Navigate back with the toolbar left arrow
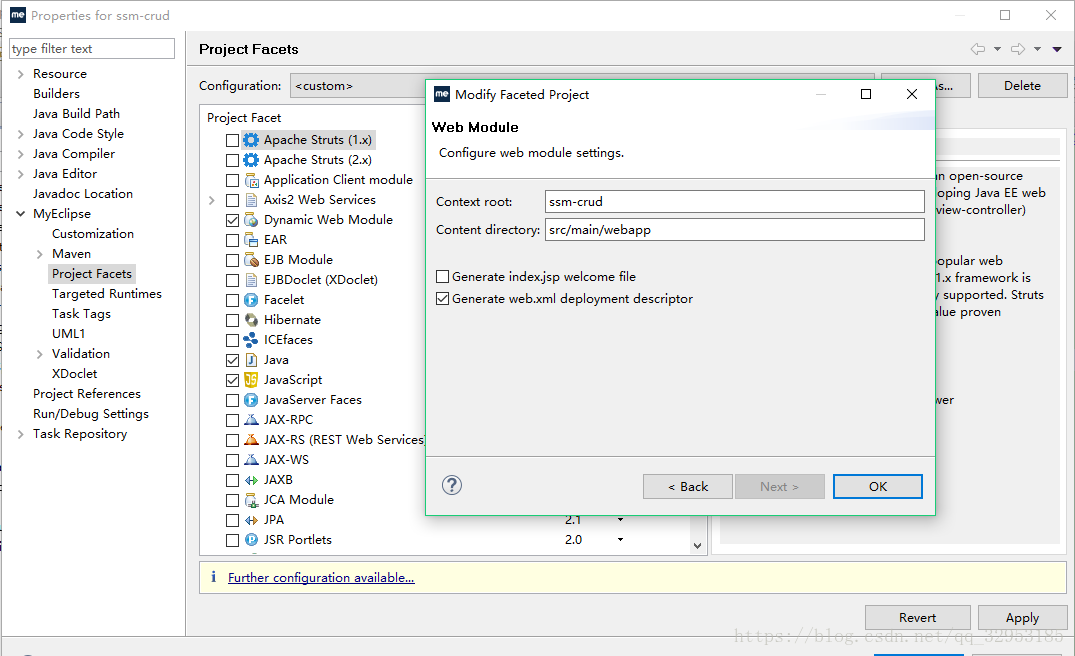Viewport: 1075px width, 656px height. tap(978, 49)
